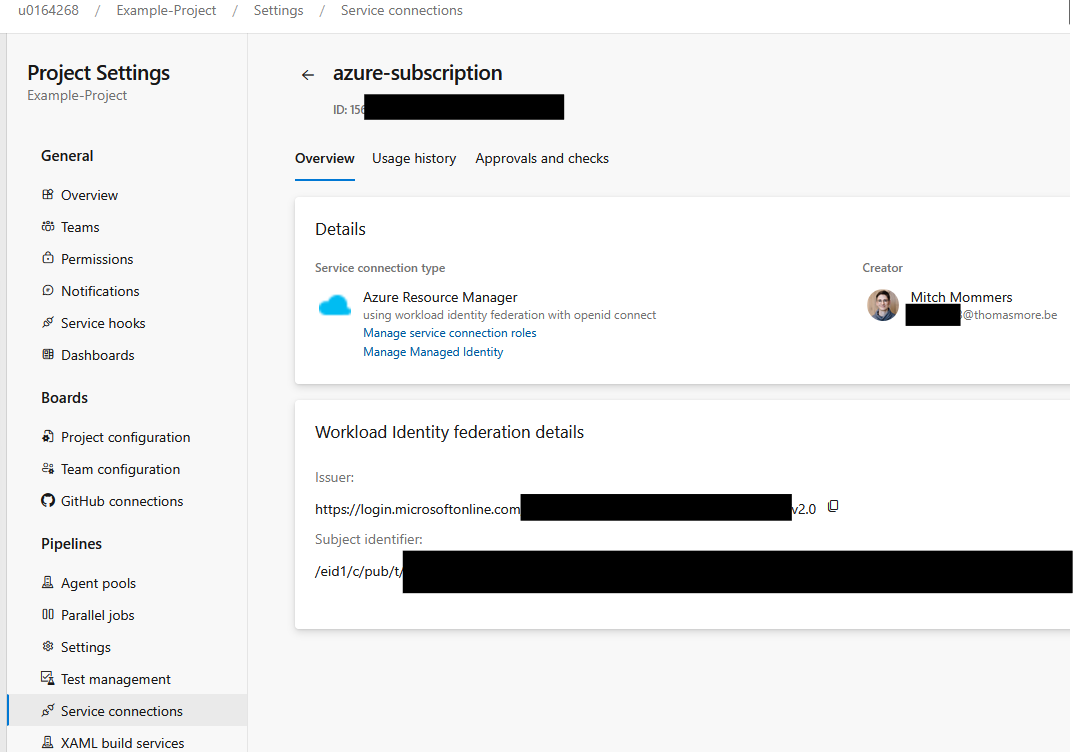Click the GitHub logo icon

tap(47, 500)
